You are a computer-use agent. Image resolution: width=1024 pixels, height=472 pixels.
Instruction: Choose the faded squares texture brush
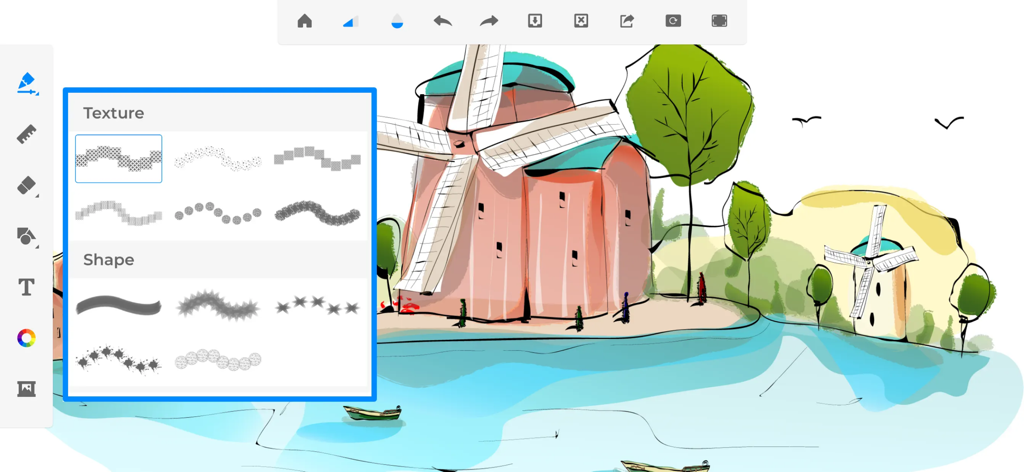pos(118,213)
